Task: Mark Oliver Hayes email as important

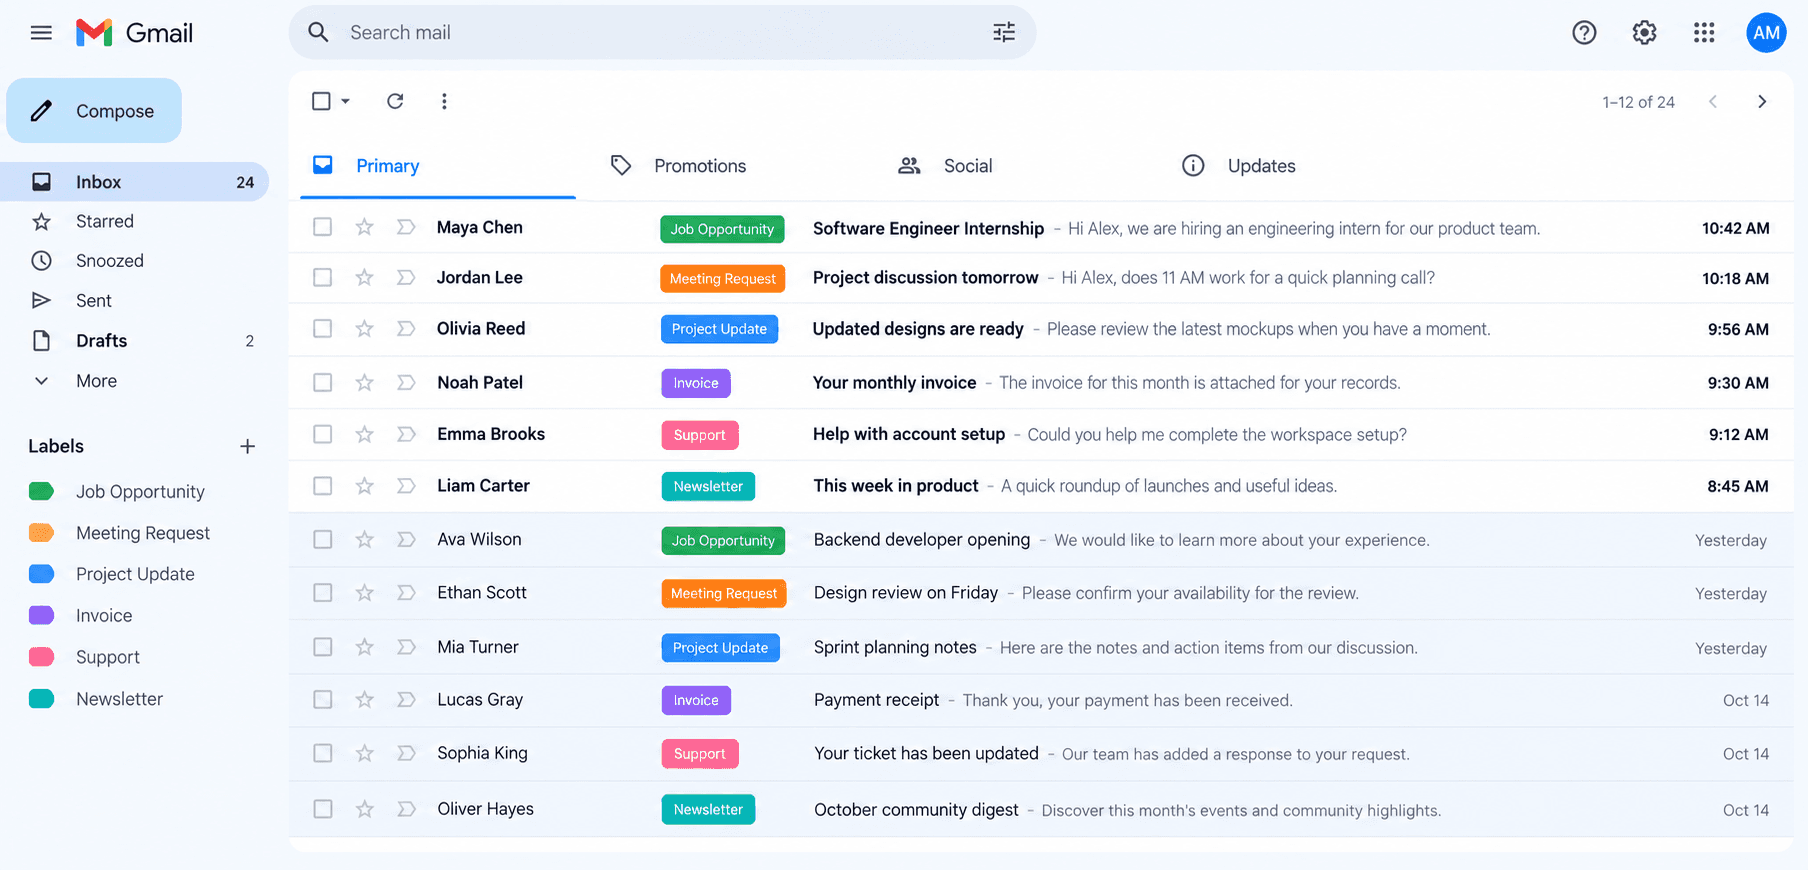Action: tap(406, 808)
